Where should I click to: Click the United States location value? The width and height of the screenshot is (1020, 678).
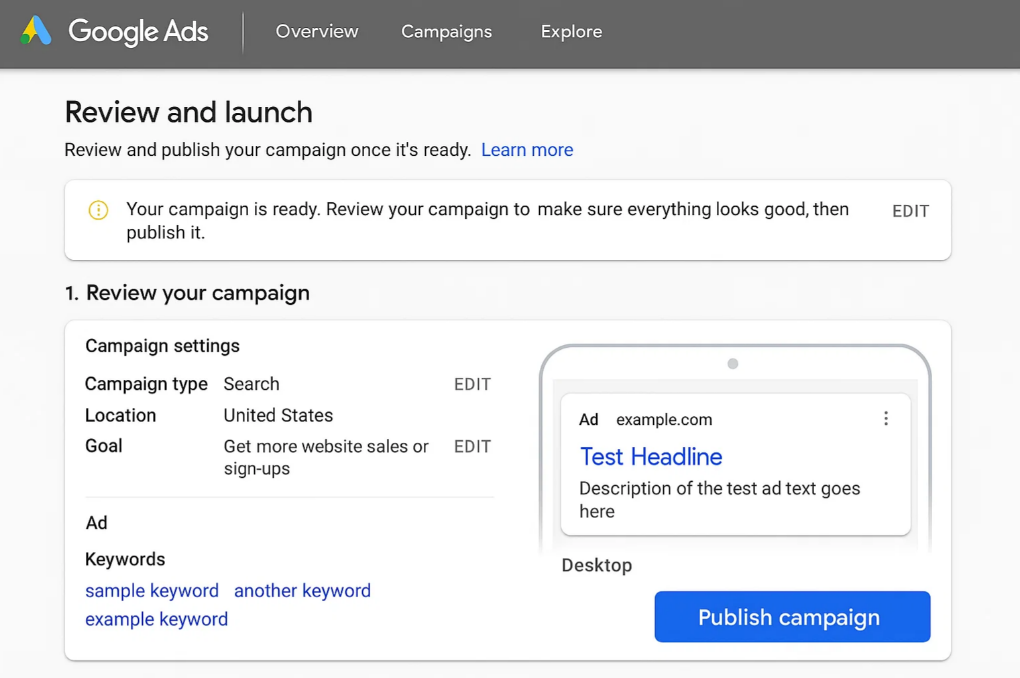tap(278, 415)
